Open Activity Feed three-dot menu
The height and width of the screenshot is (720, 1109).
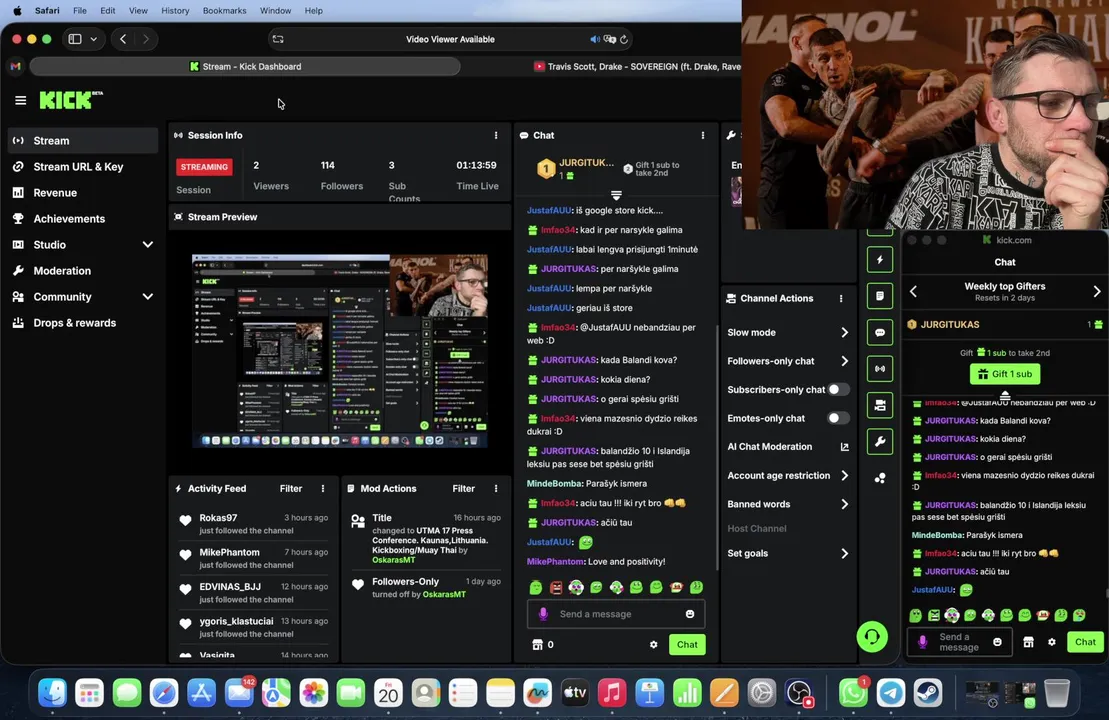point(323,489)
